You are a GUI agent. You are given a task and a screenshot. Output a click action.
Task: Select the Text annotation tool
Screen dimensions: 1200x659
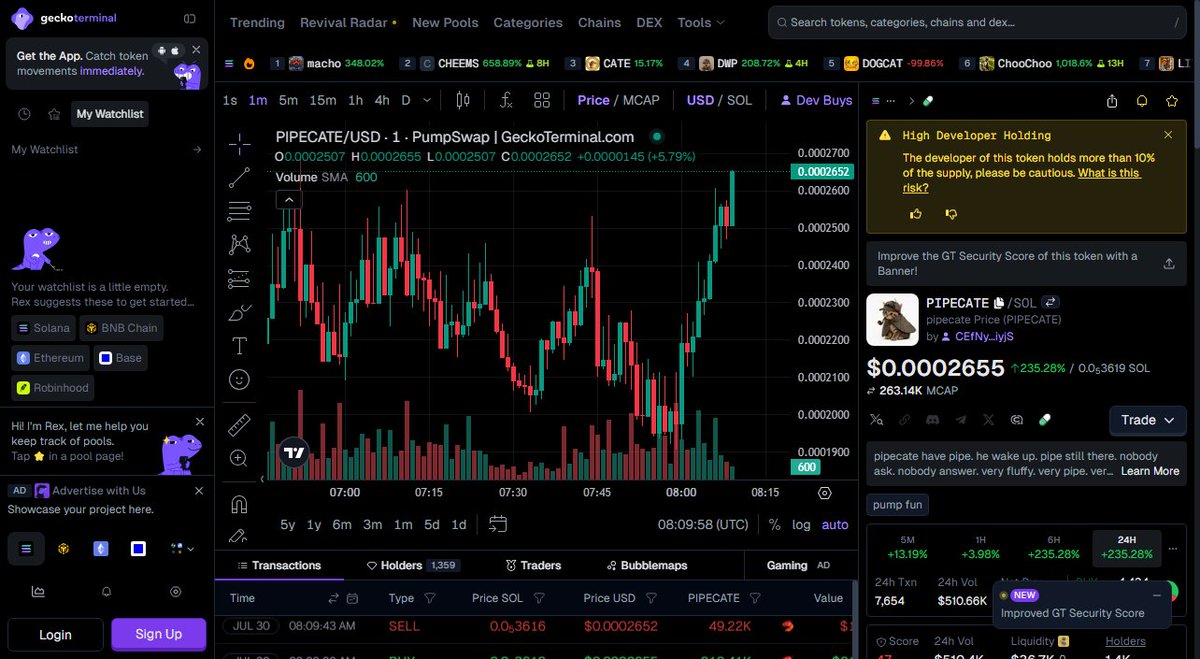239,346
